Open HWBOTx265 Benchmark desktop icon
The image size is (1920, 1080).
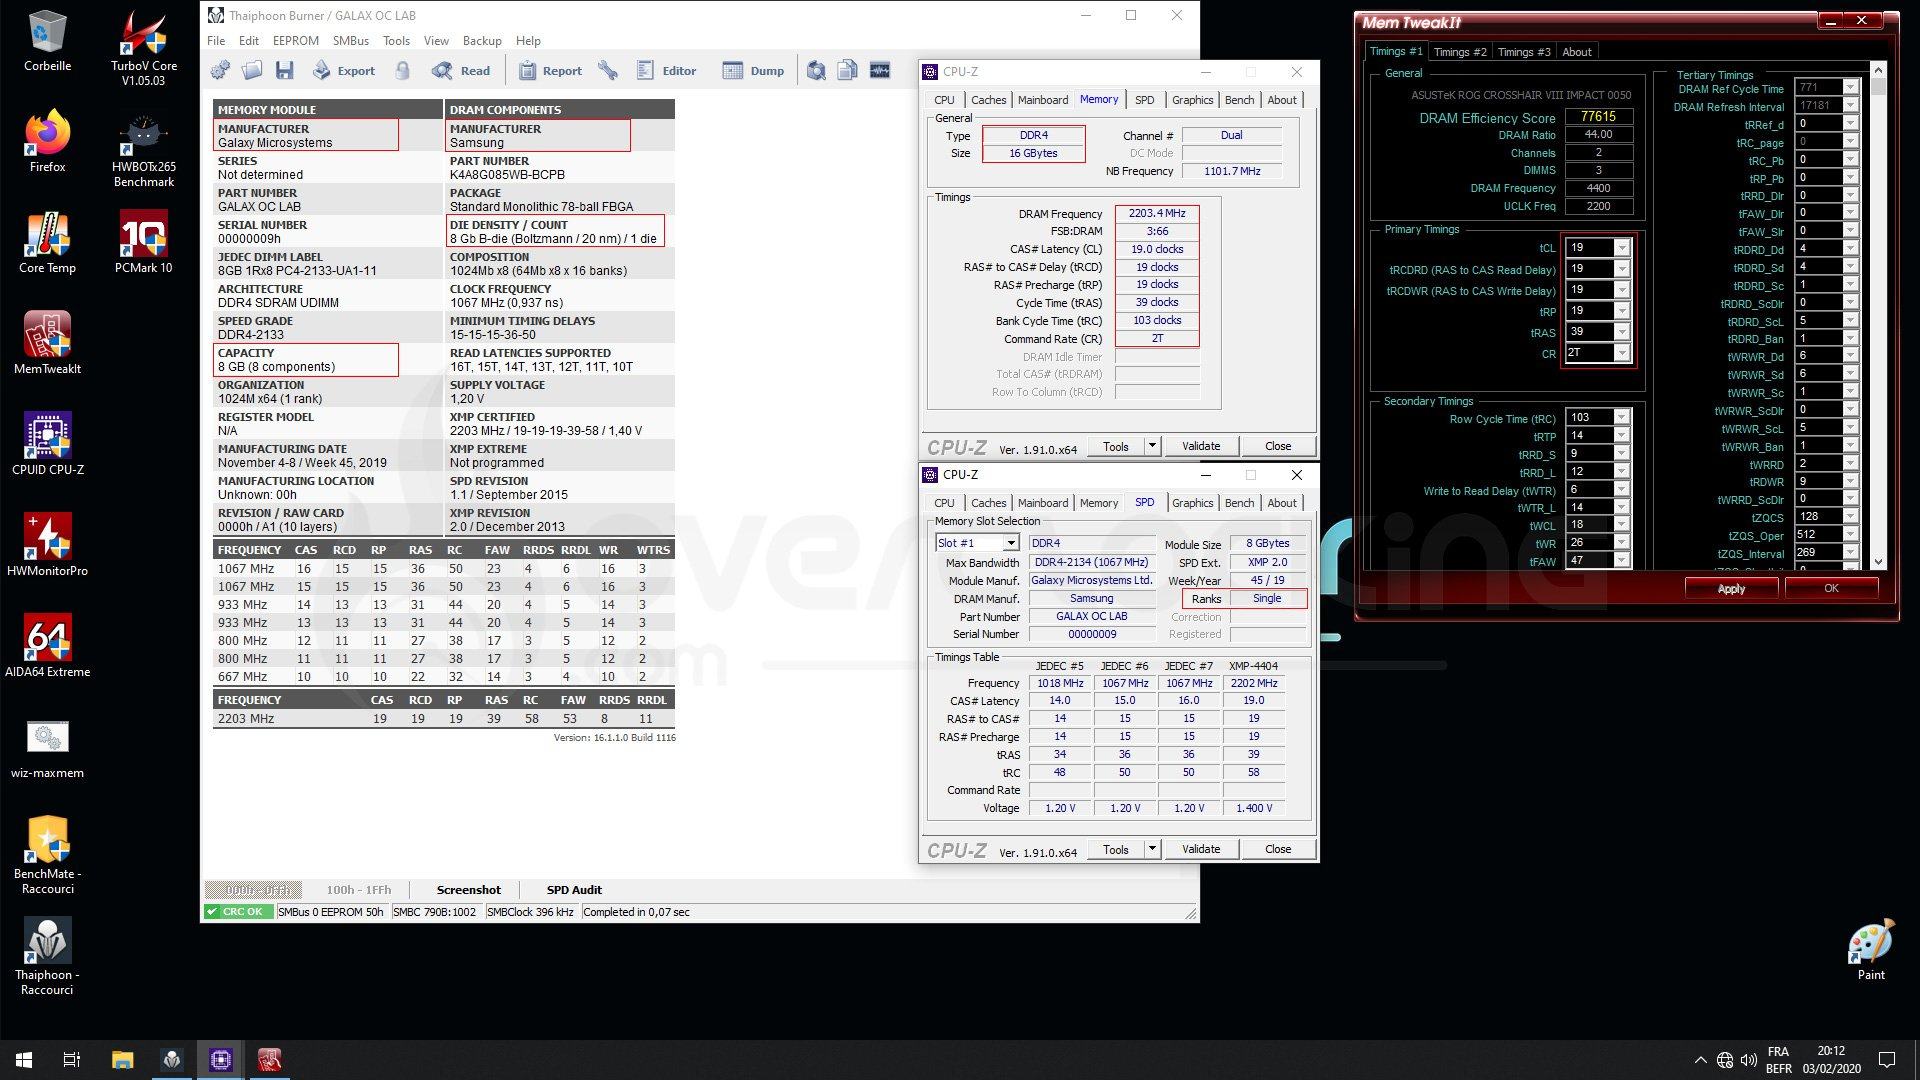point(144,150)
